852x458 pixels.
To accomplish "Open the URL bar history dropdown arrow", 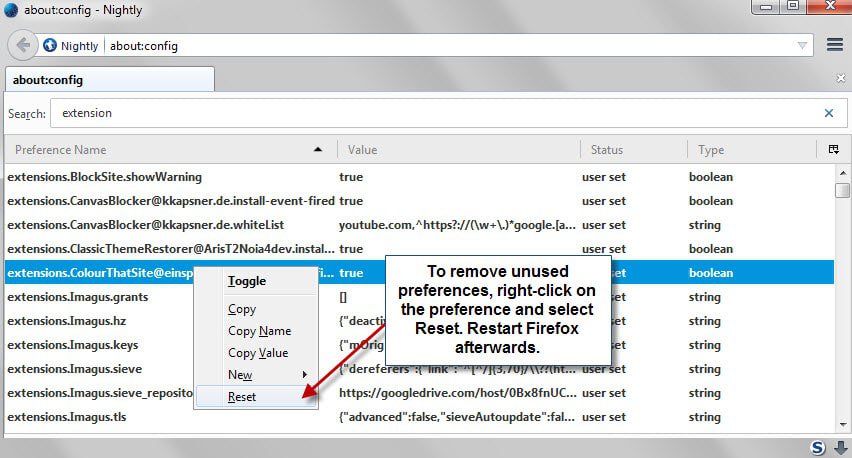I will click(802, 46).
